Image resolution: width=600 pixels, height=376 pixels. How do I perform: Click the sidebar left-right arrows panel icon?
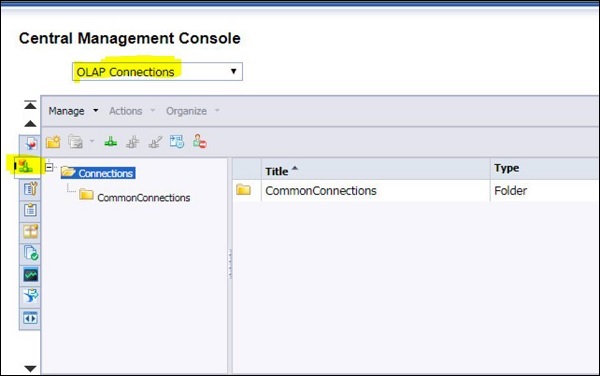[30, 318]
